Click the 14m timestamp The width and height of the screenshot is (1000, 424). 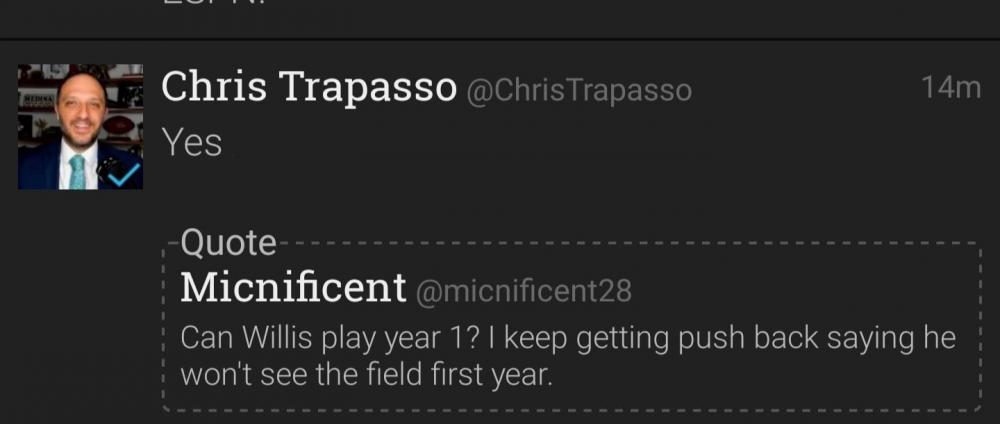(950, 88)
